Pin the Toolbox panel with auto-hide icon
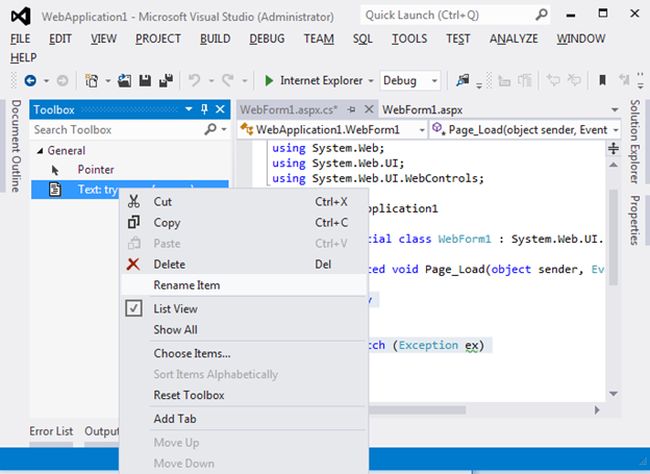650x474 pixels. 205,109
